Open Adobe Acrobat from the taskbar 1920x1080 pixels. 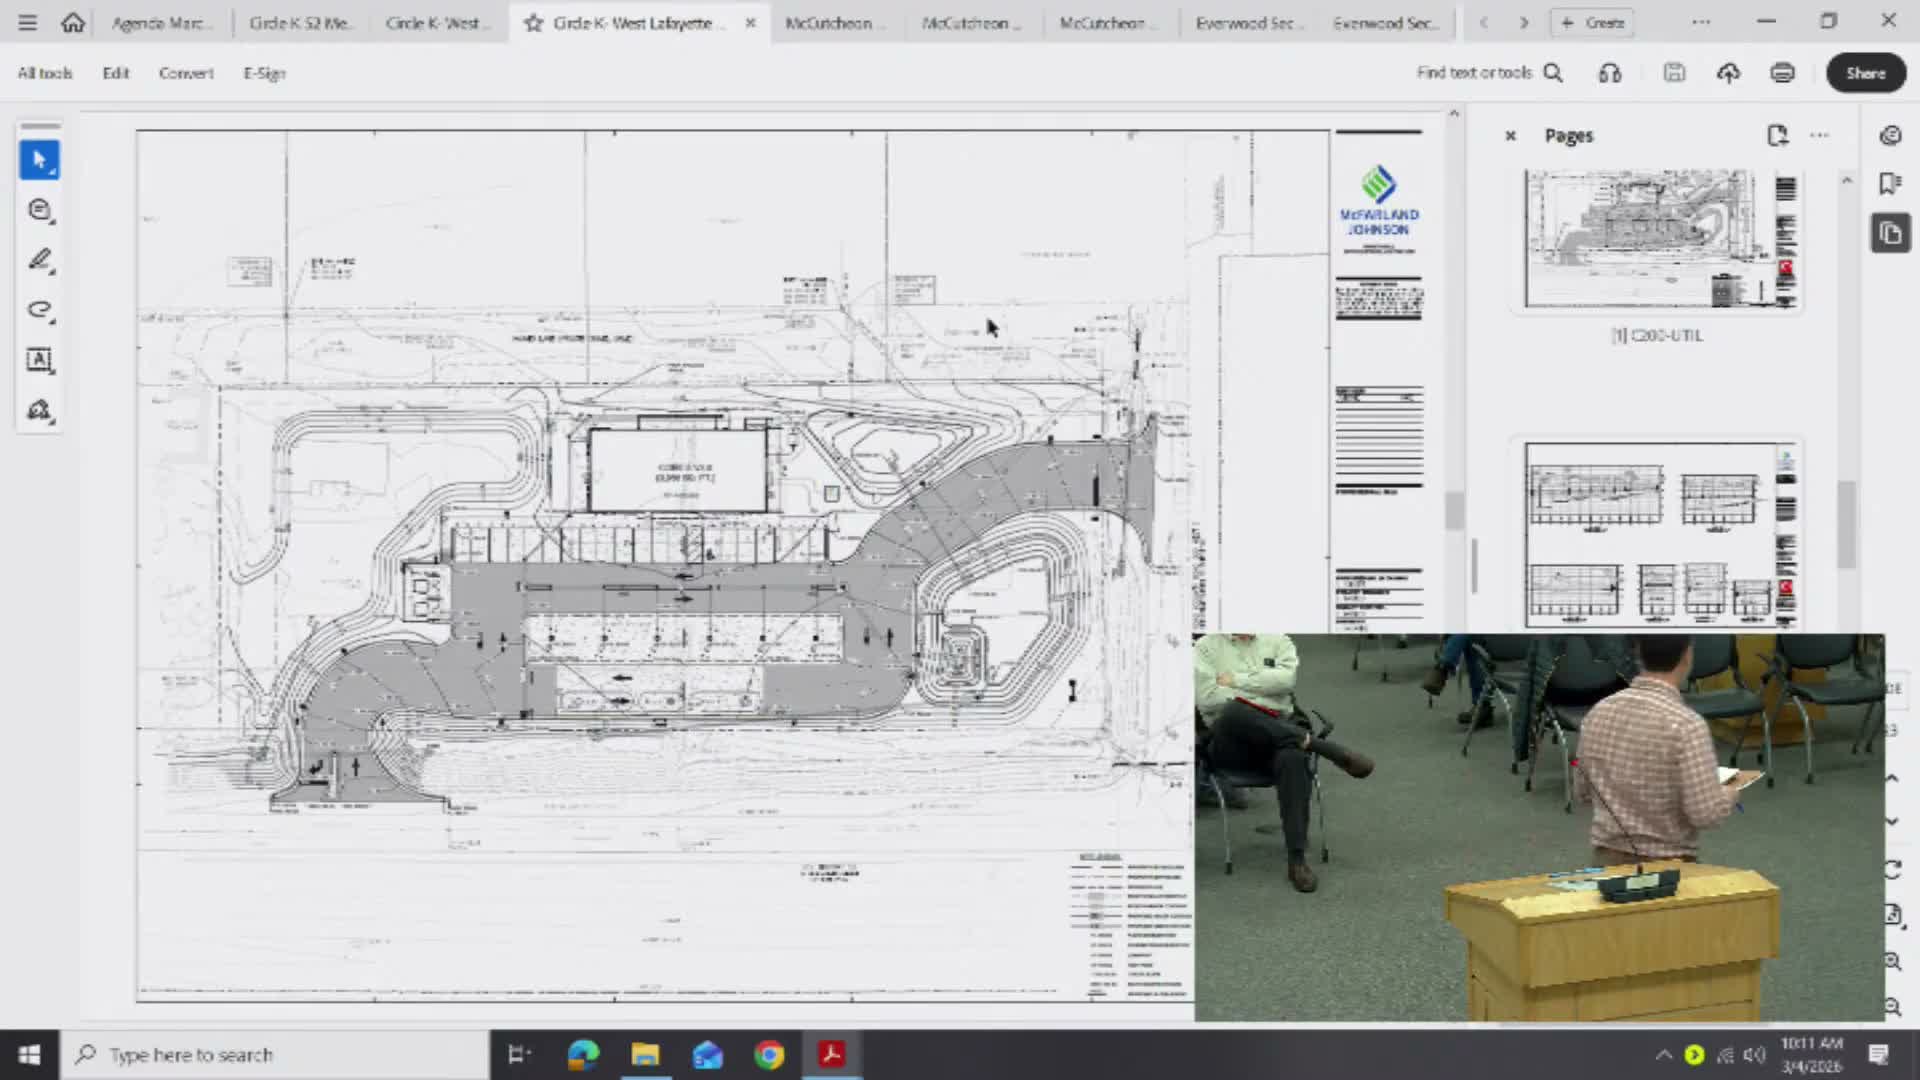click(831, 1054)
